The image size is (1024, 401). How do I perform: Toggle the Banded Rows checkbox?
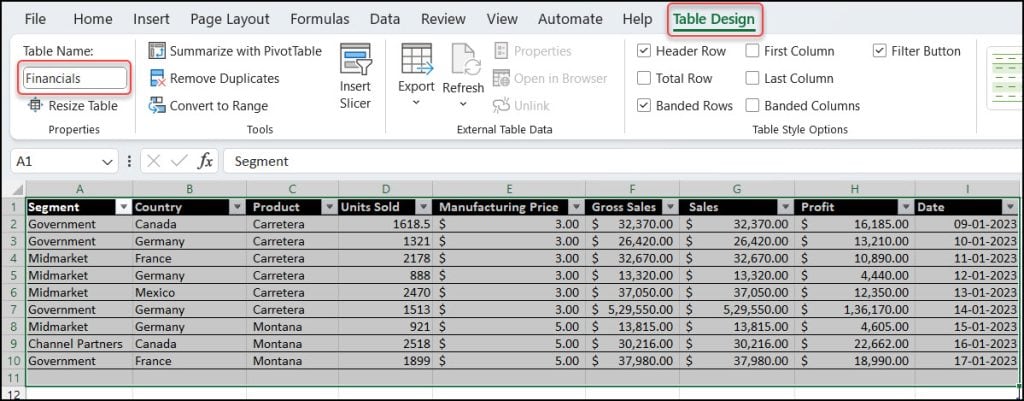pyautogui.click(x=644, y=106)
